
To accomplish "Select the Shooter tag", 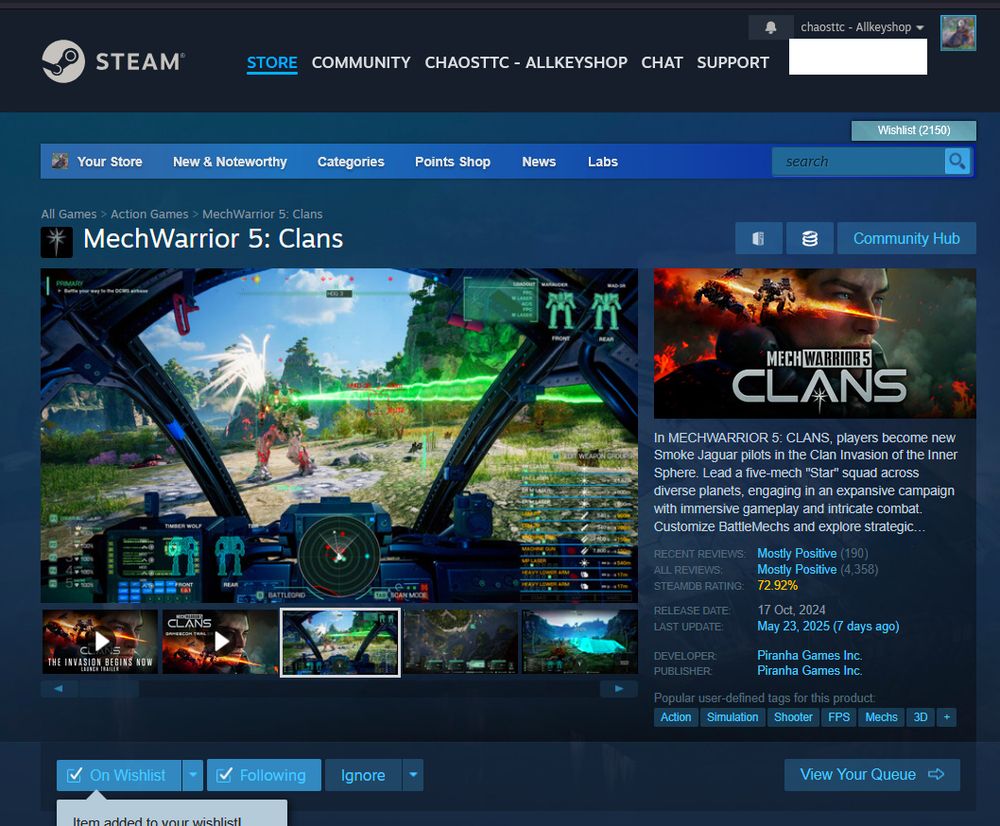I will click(x=793, y=717).
